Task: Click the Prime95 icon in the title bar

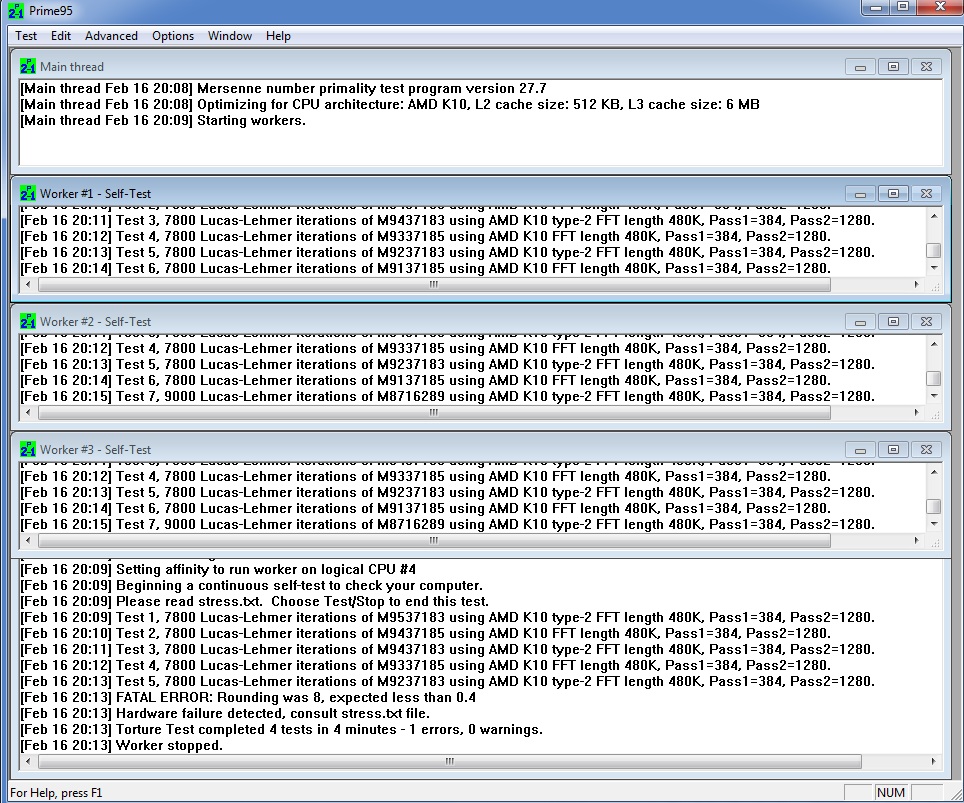Action: [x=12, y=10]
